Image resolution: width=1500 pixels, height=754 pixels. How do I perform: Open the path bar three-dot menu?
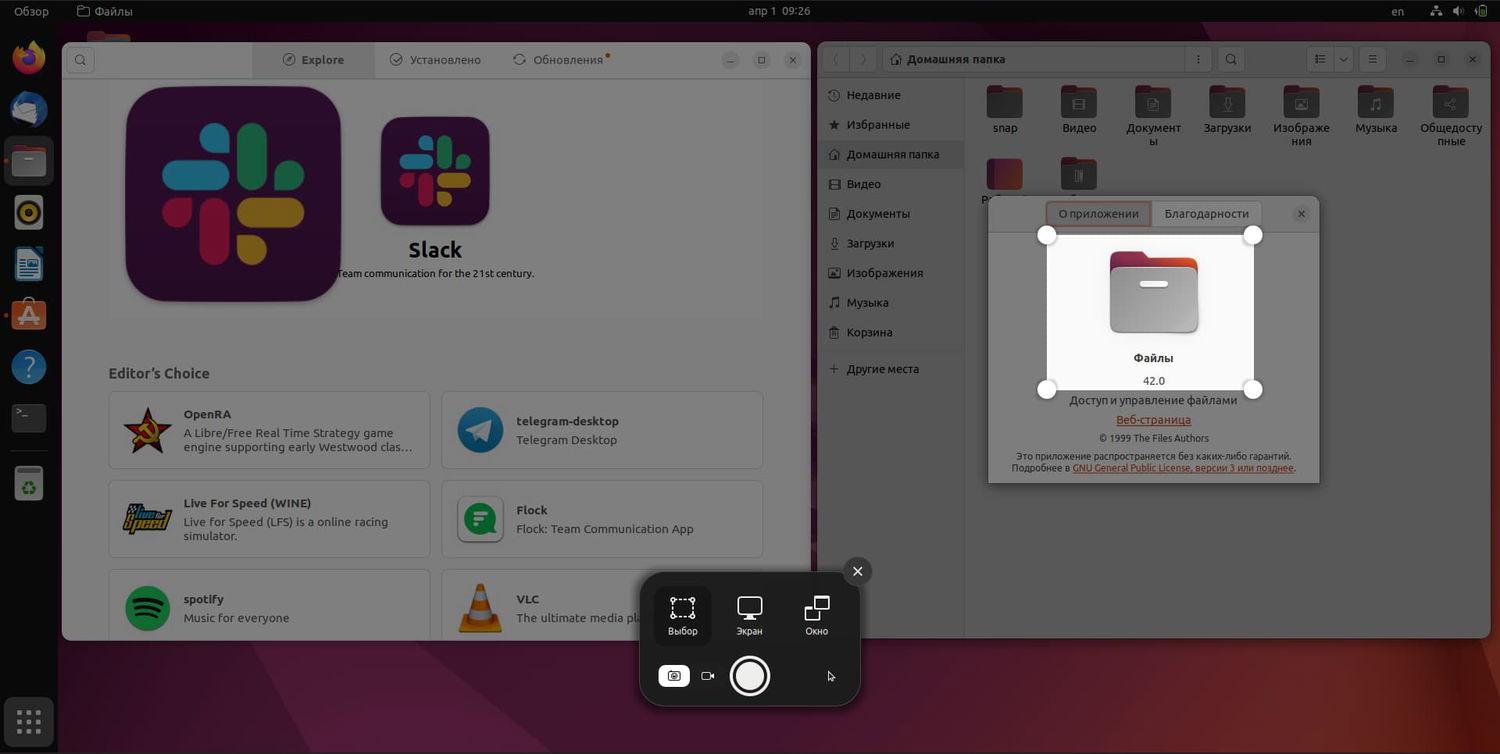pos(1200,60)
